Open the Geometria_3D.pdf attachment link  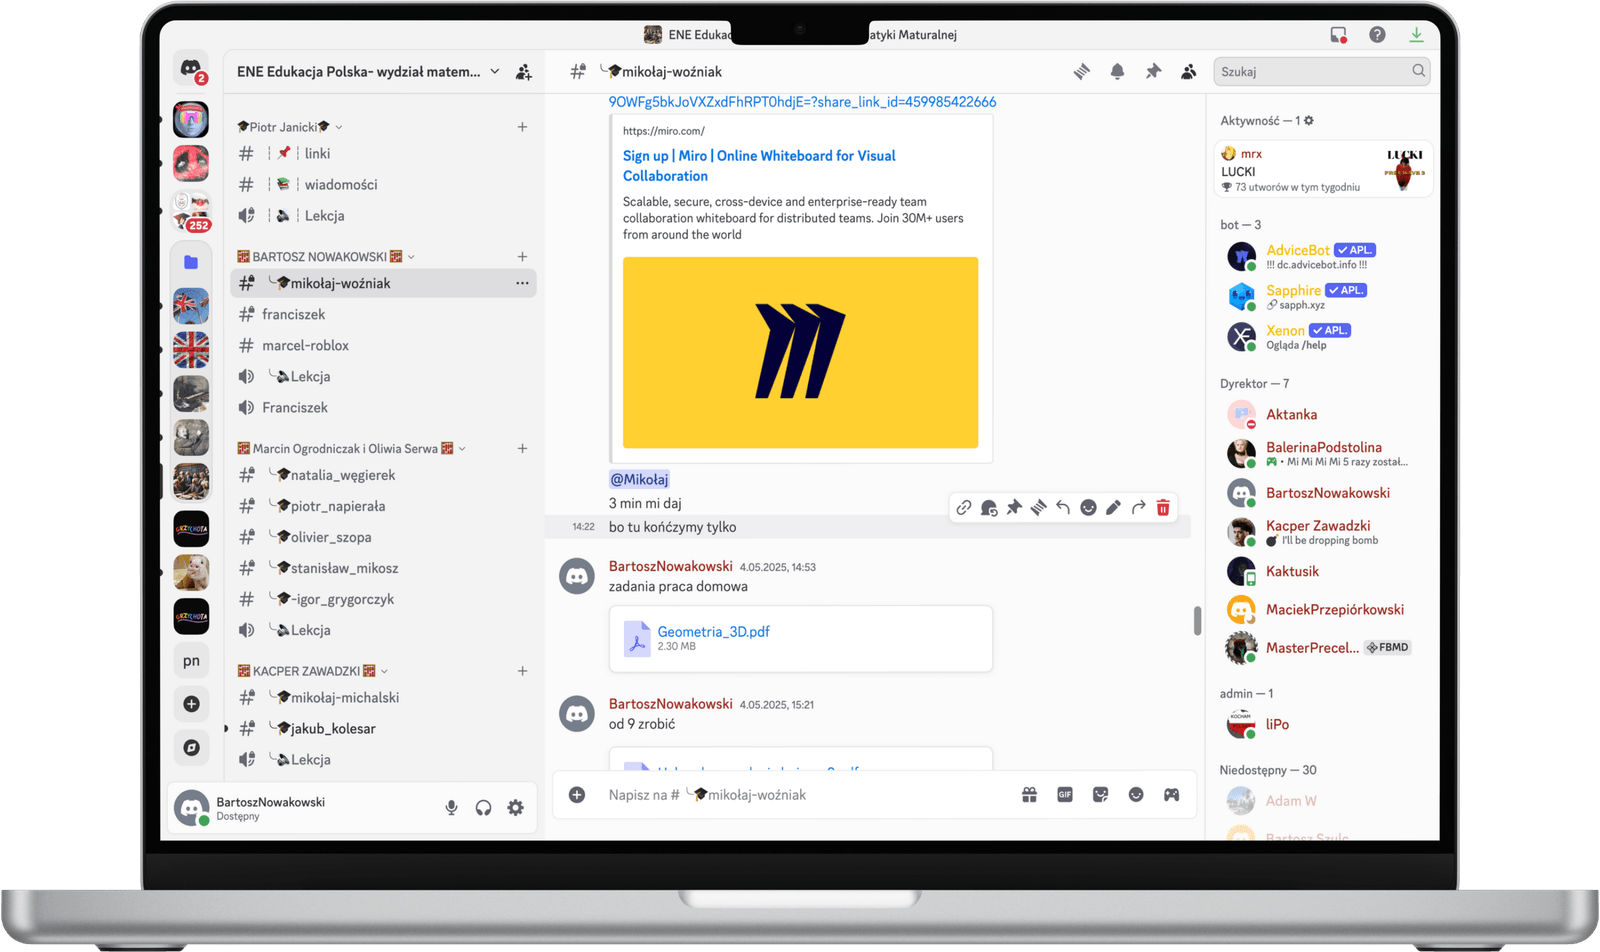(713, 631)
